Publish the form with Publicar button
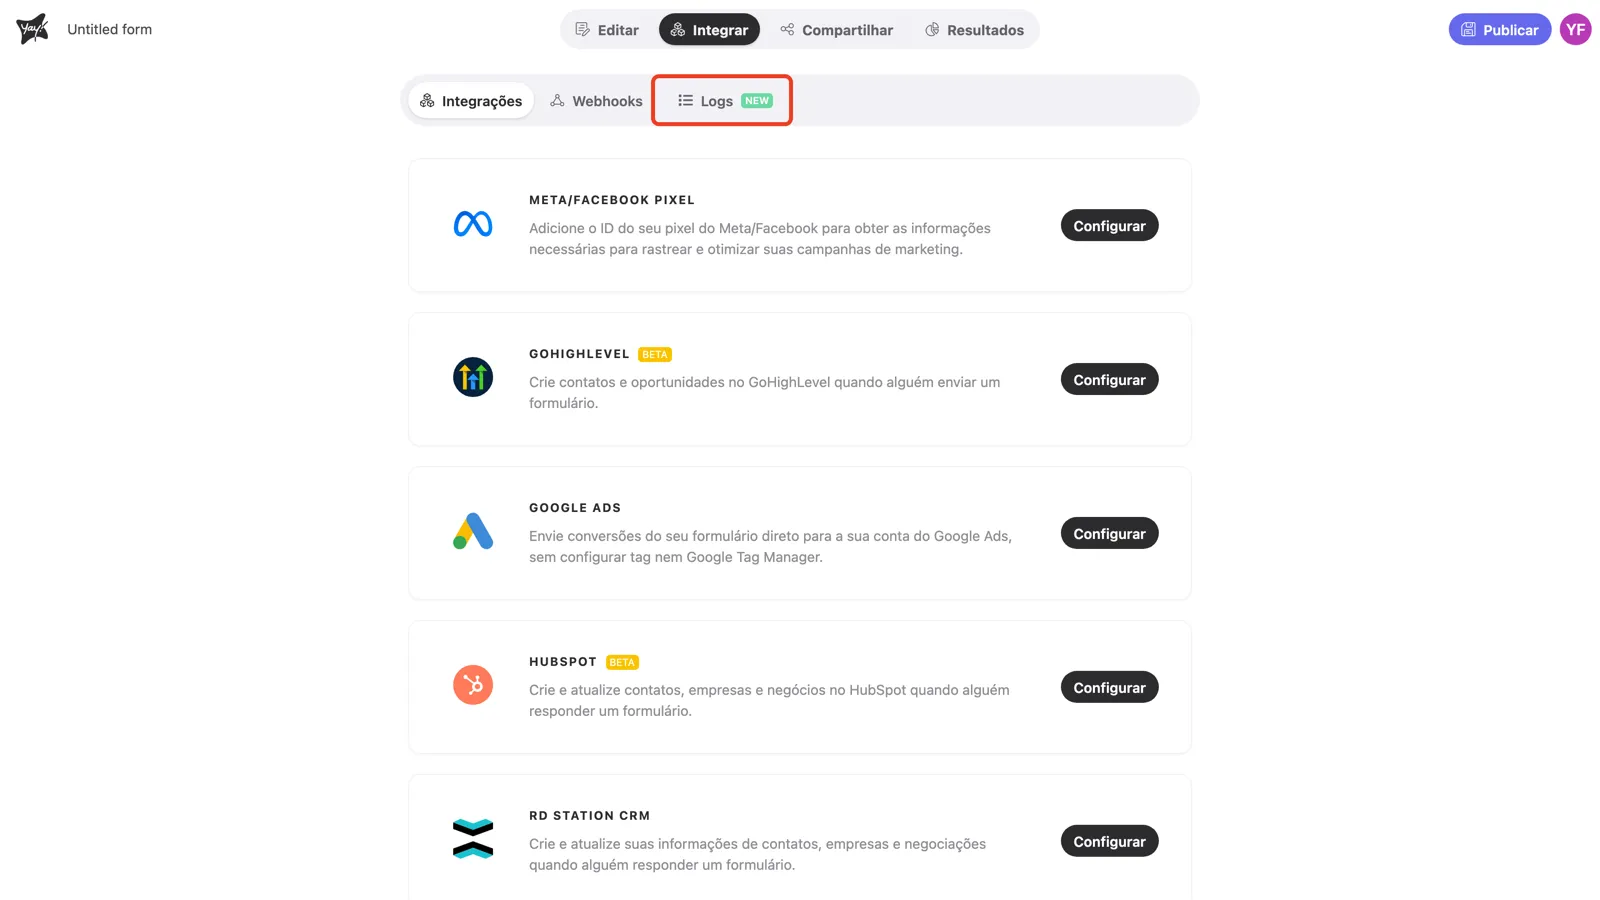 point(1500,30)
